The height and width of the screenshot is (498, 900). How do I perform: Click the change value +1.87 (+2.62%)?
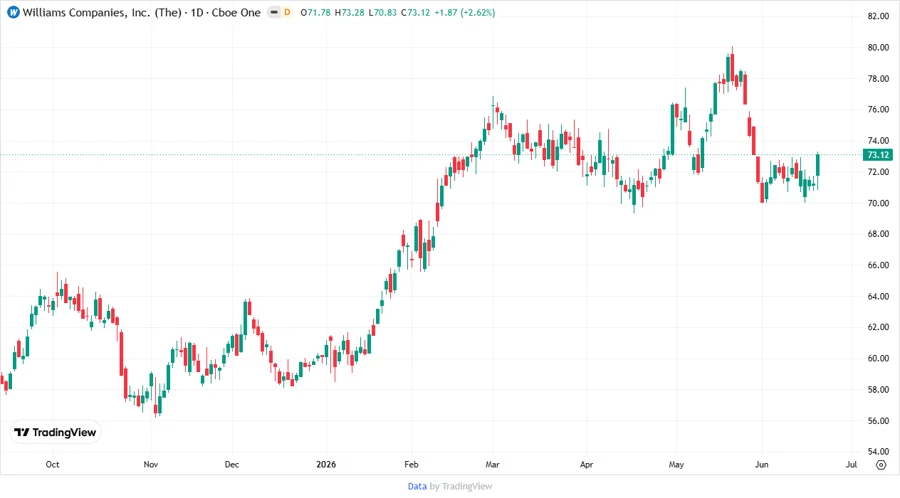click(x=464, y=12)
